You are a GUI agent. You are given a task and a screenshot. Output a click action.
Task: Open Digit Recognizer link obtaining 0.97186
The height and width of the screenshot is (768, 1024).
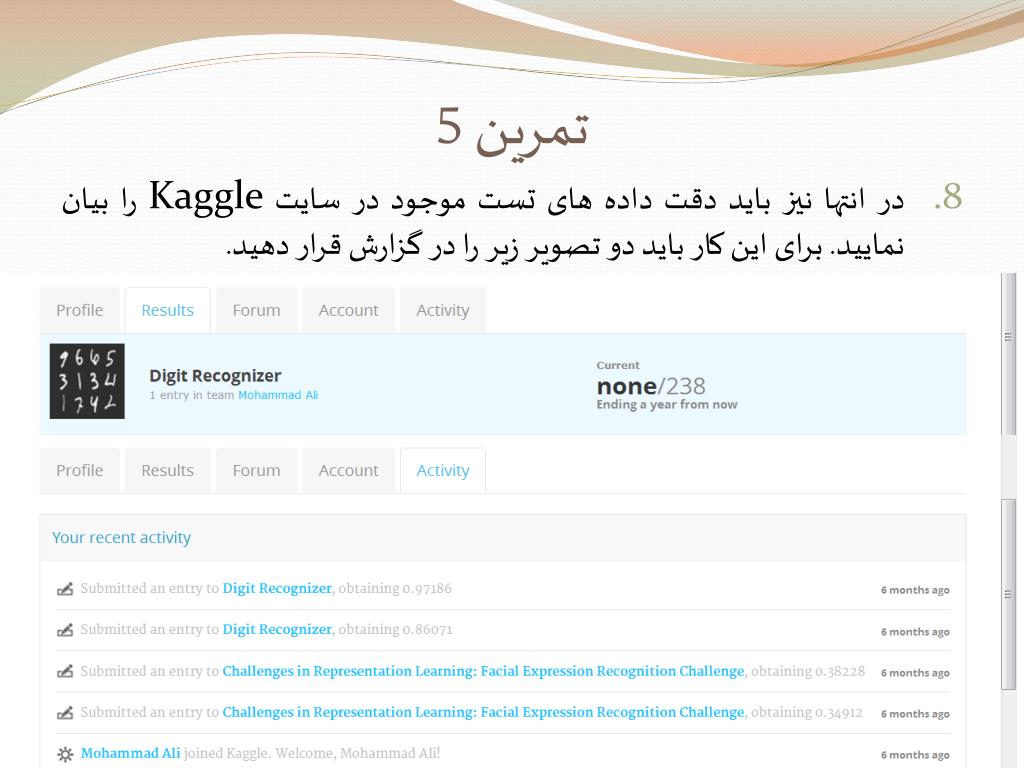tap(277, 588)
